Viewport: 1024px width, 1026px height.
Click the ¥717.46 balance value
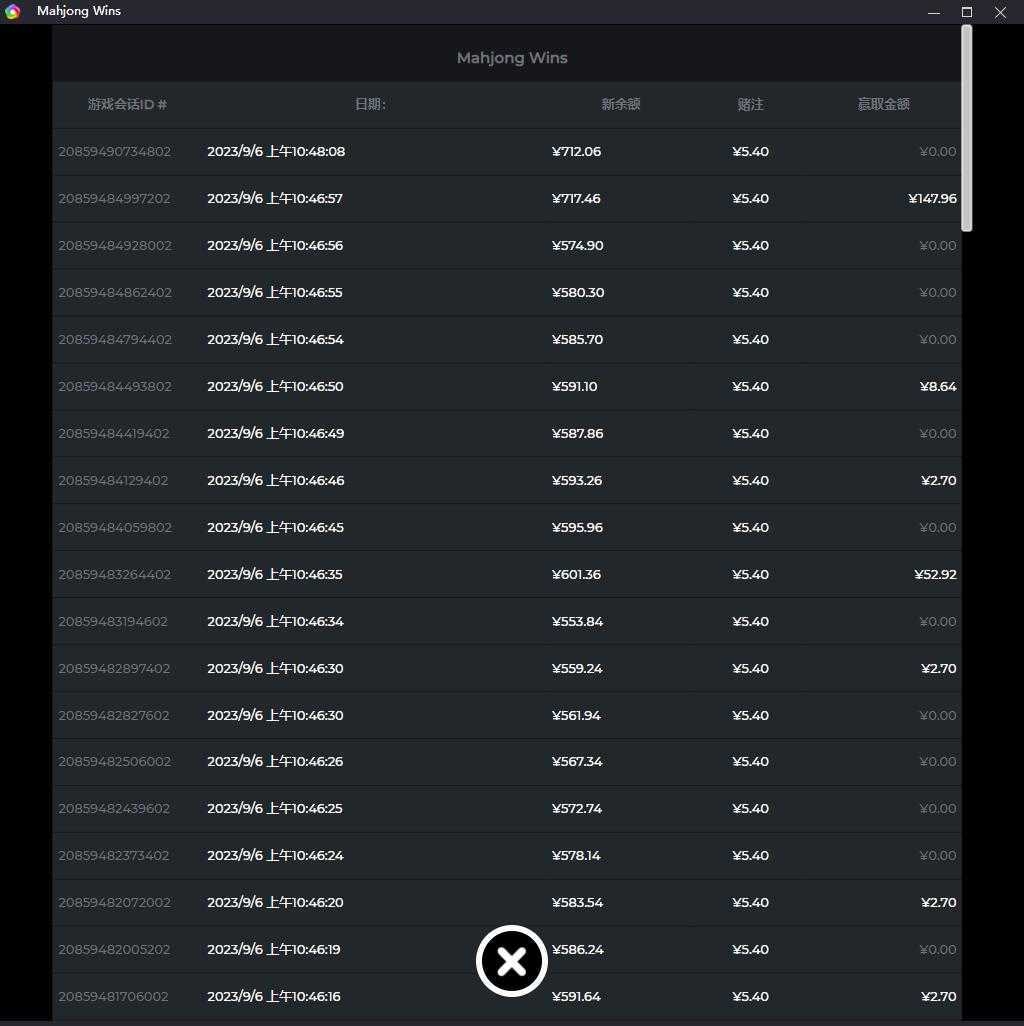tap(576, 199)
